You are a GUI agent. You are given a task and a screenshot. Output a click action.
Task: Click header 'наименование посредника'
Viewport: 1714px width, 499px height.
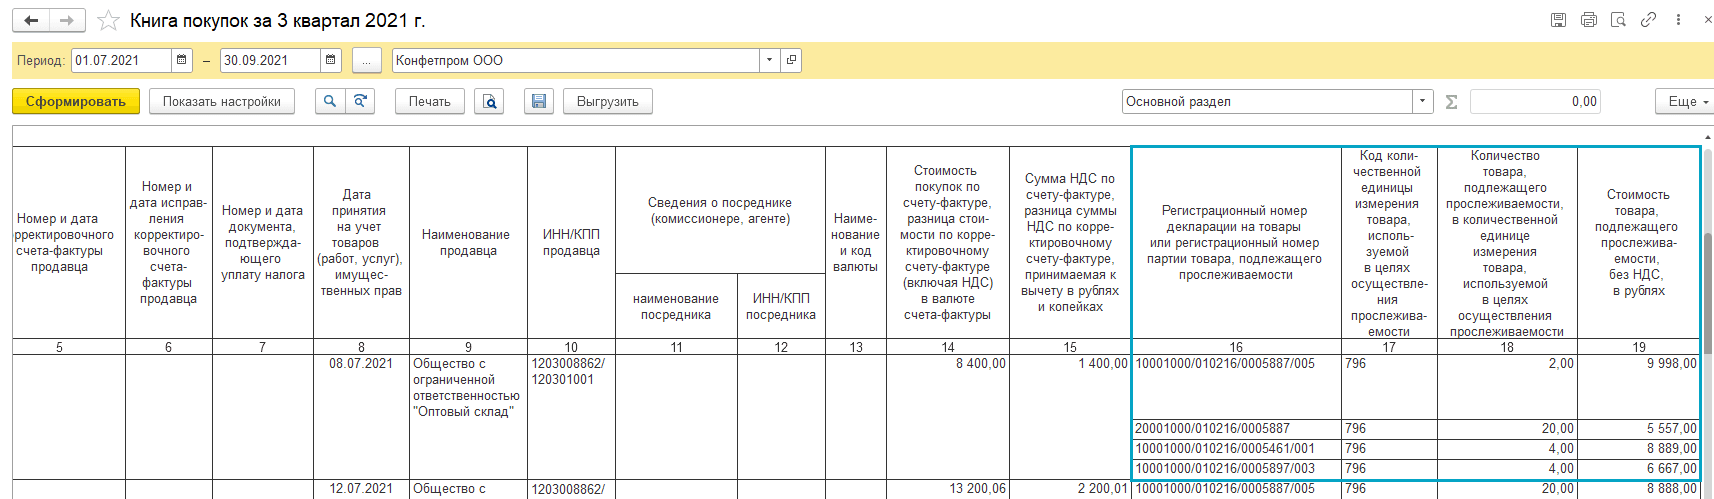pos(676,306)
